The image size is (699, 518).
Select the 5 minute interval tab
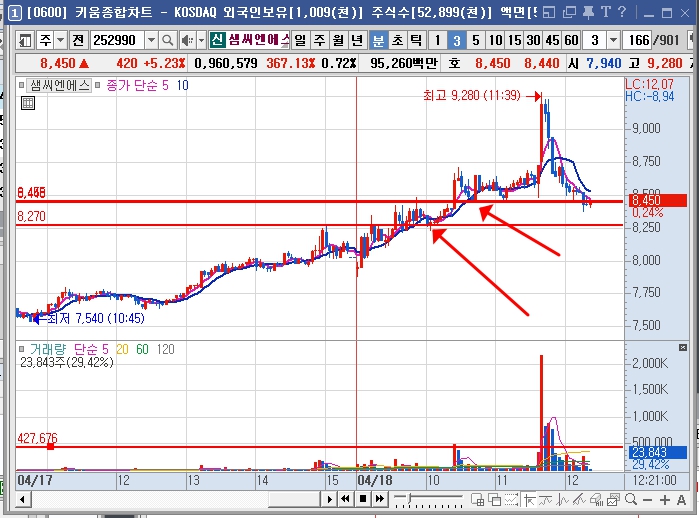click(x=476, y=41)
